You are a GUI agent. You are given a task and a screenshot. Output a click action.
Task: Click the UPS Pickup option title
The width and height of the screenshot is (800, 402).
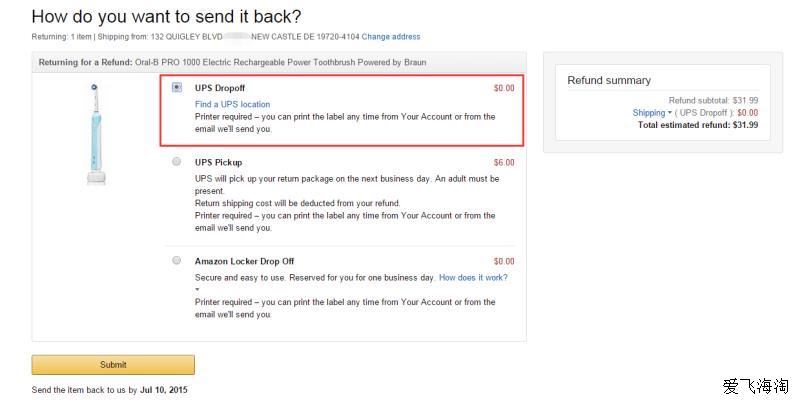(218, 162)
